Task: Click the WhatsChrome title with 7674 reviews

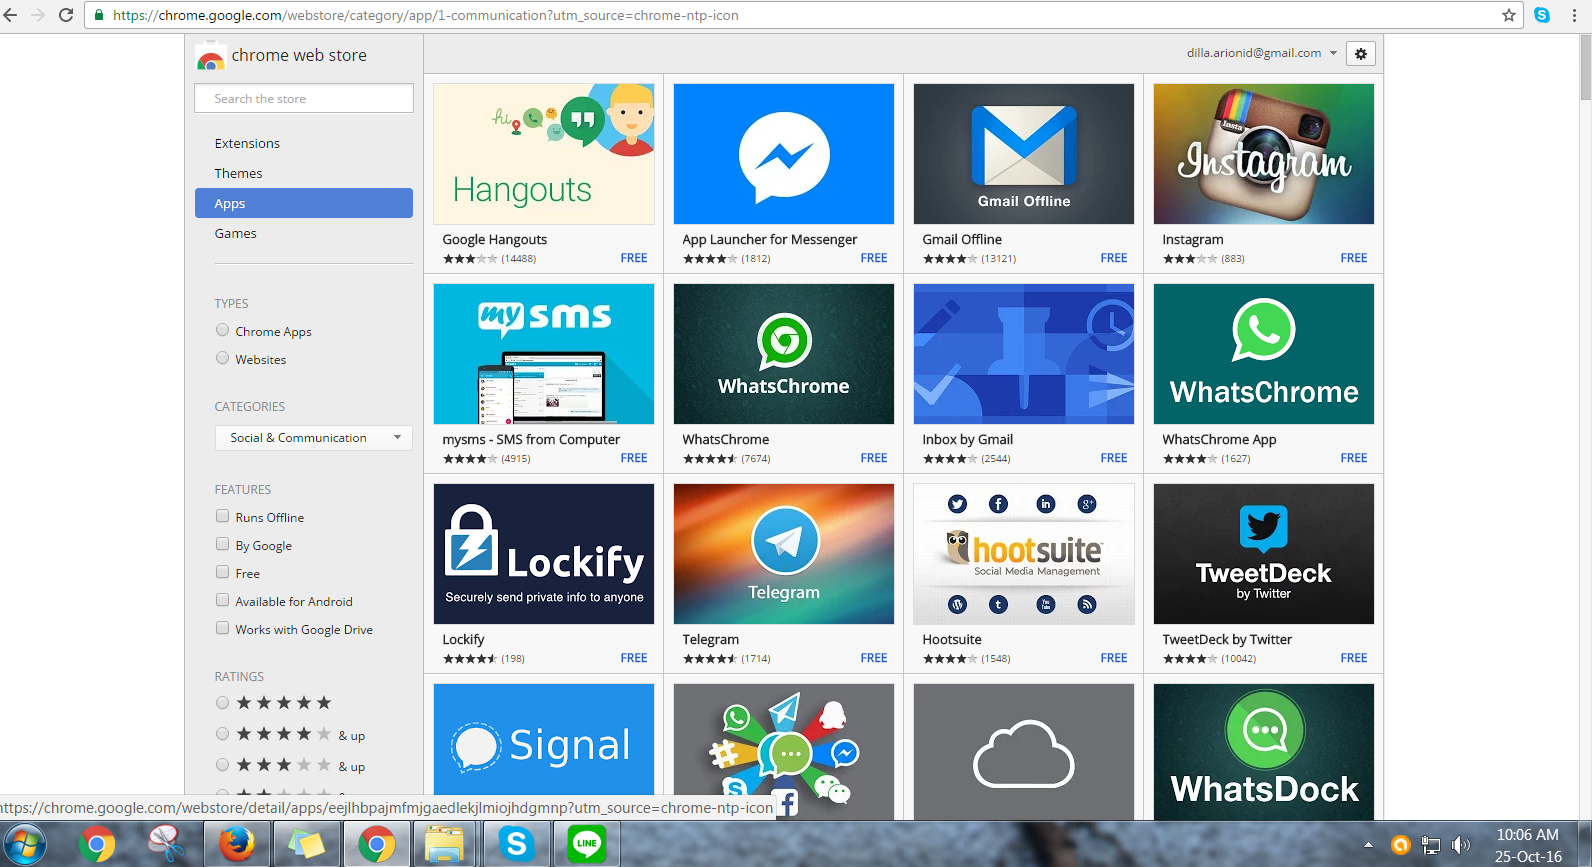Action: pos(726,439)
